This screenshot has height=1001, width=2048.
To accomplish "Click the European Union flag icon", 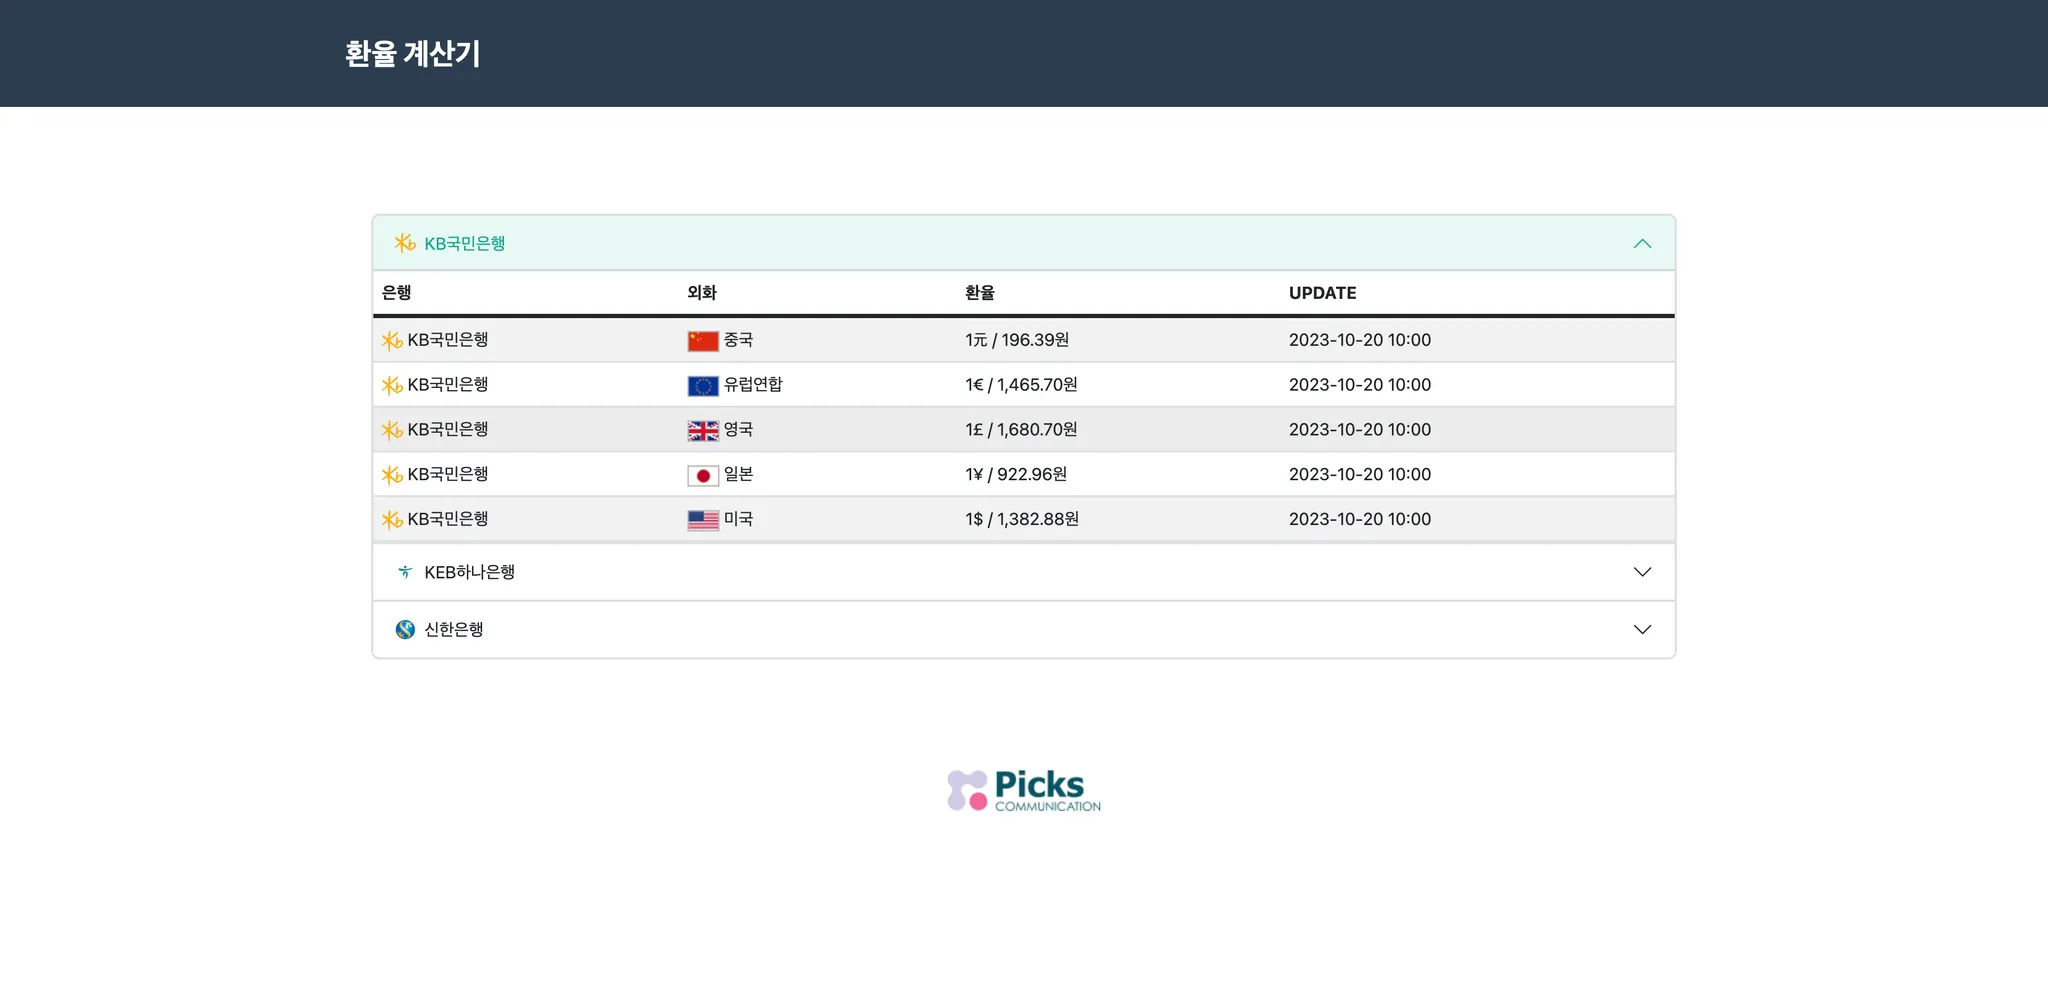I will [703, 386].
